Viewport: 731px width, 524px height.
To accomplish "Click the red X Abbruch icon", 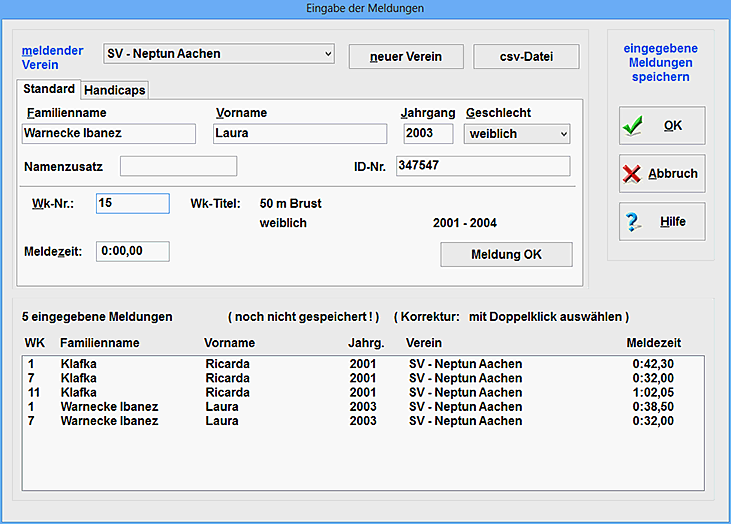I will 632,174.
